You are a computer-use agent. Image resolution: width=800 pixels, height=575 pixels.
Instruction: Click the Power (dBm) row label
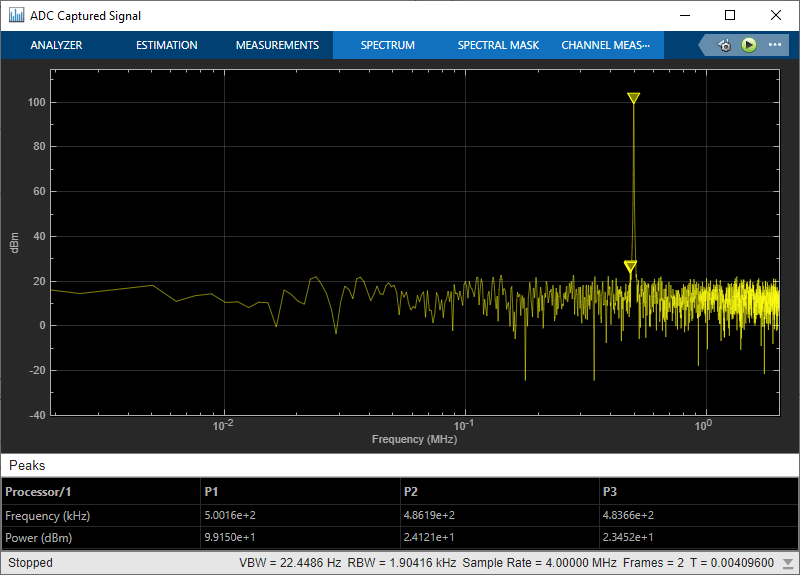click(x=38, y=538)
